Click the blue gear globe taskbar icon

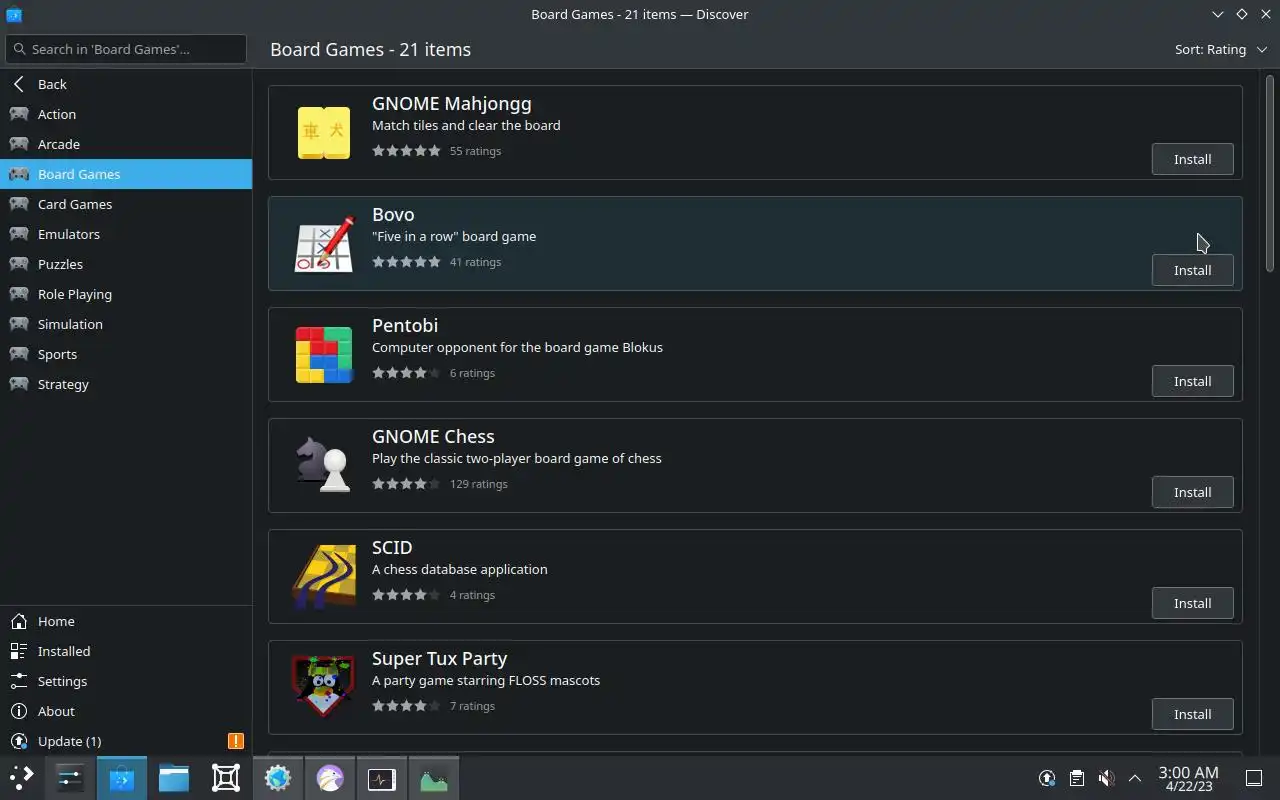coord(278,777)
